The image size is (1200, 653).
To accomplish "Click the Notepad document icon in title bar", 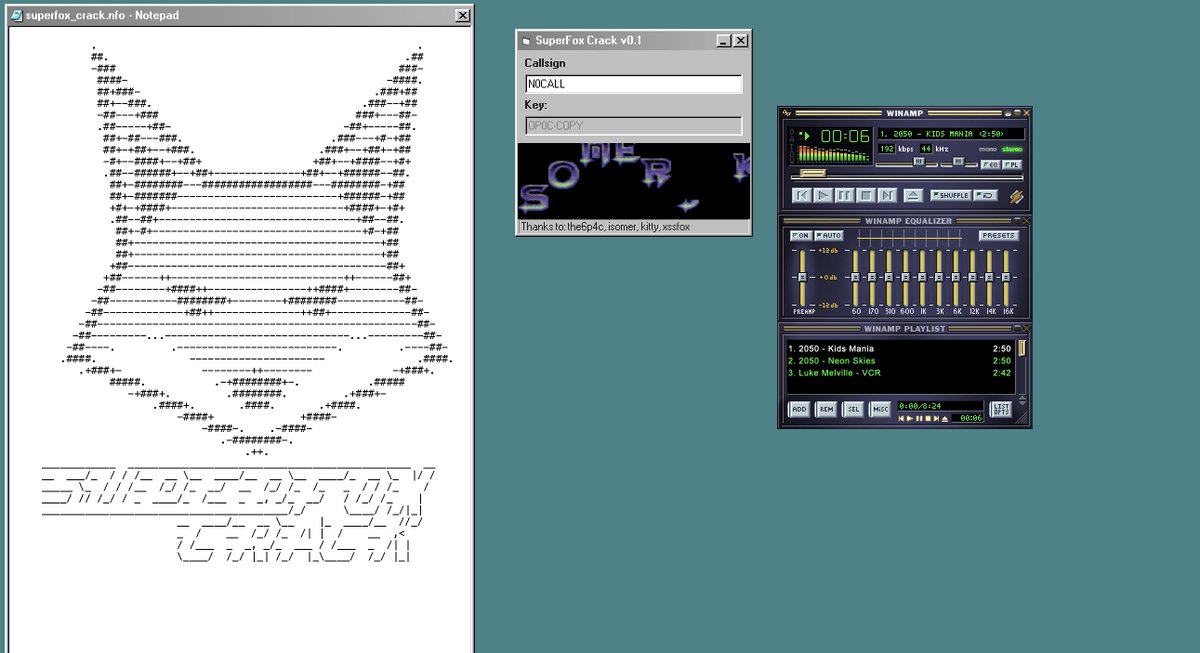I will [16, 16].
